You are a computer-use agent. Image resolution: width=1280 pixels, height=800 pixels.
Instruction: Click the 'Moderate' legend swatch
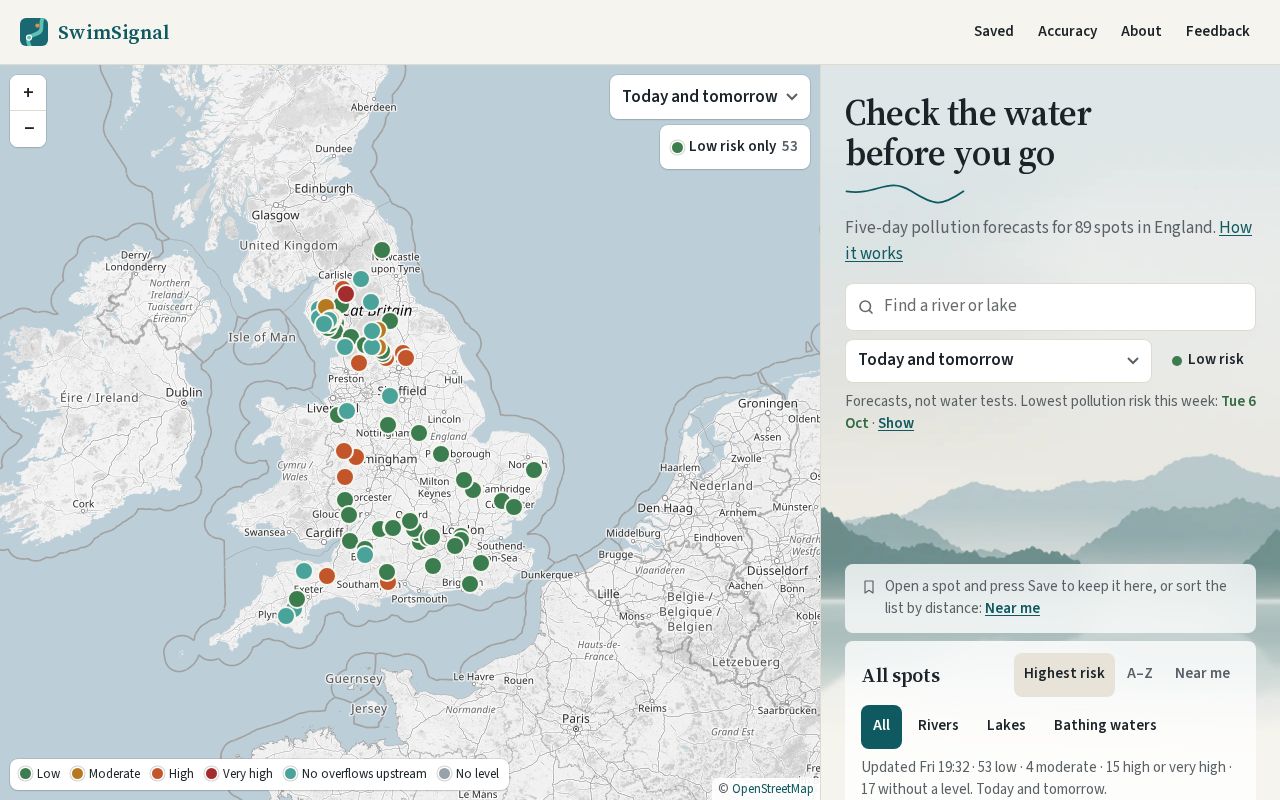click(77, 774)
